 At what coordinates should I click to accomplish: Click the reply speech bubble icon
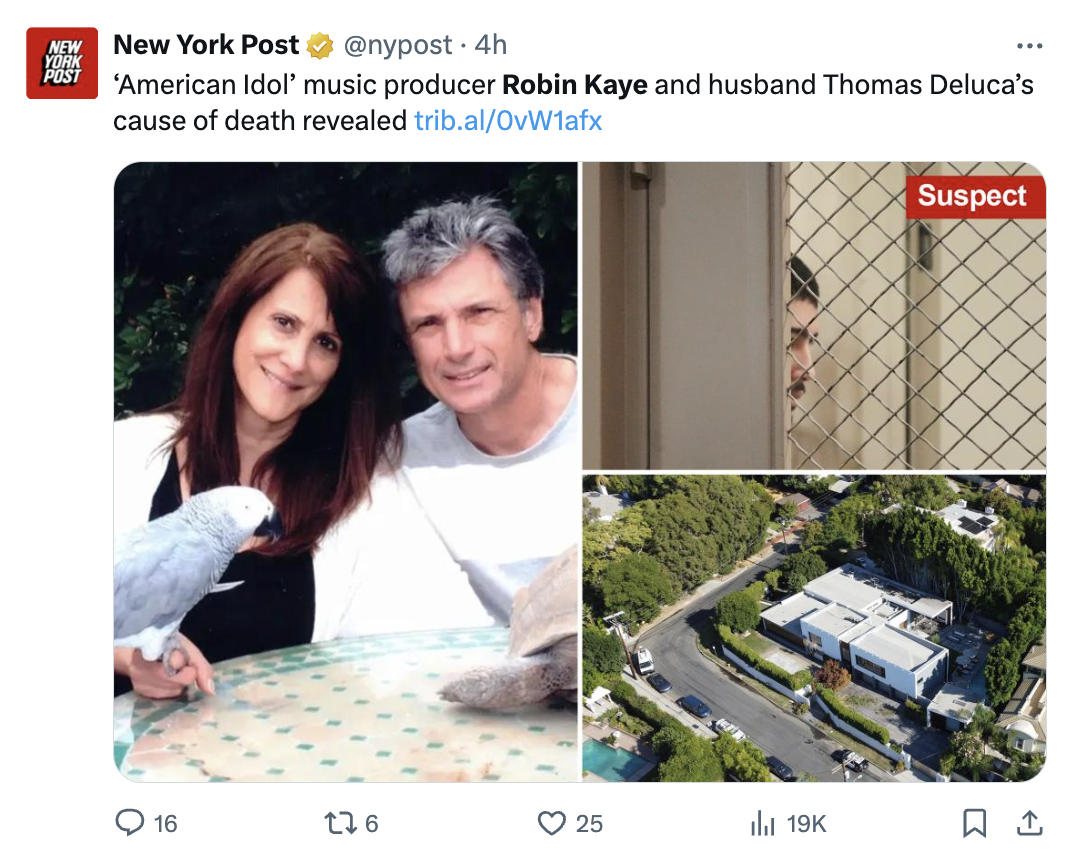click(130, 823)
